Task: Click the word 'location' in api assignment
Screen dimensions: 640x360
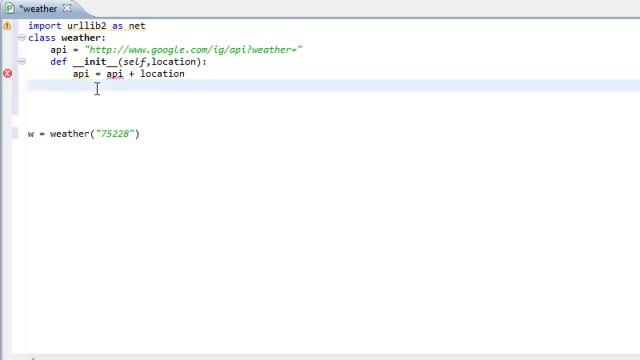Action: point(162,74)
